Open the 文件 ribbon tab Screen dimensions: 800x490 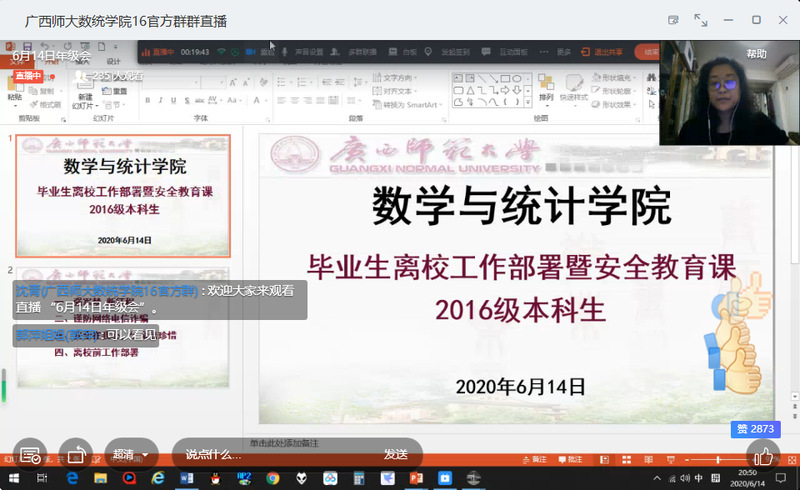pos(17,61)
